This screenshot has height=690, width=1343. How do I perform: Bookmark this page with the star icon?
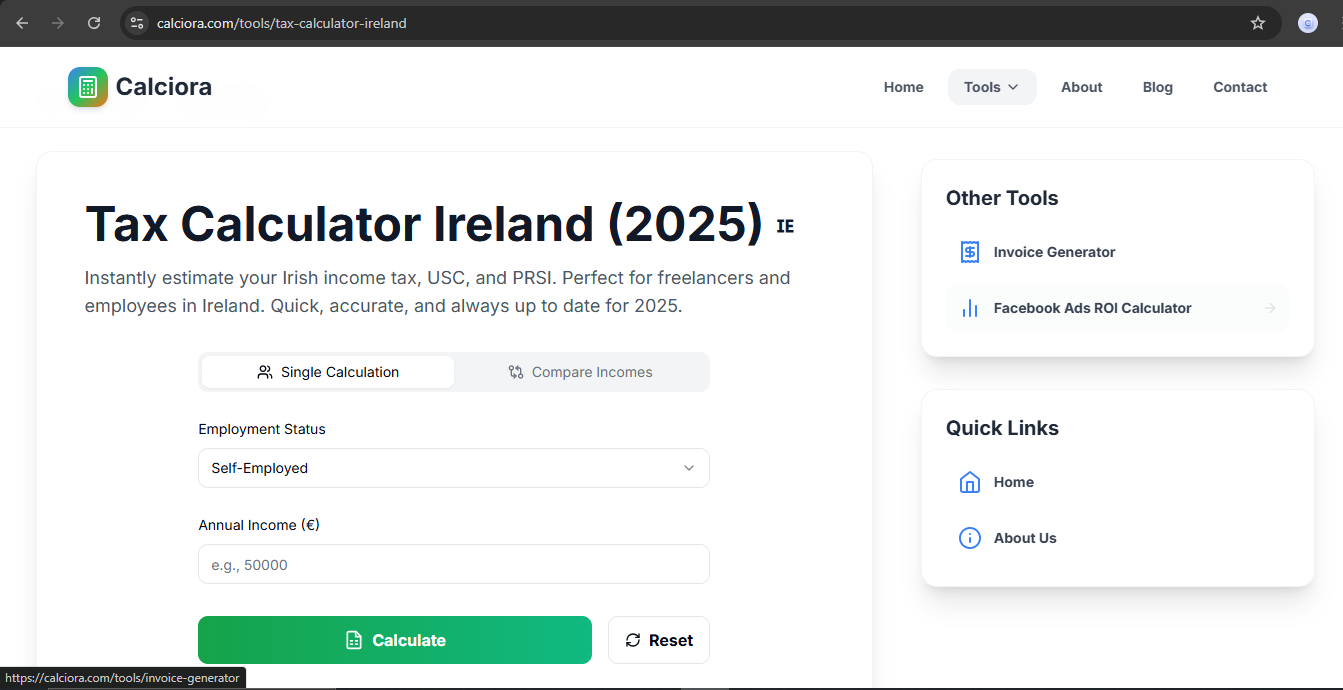click(x=1258, y=23)
